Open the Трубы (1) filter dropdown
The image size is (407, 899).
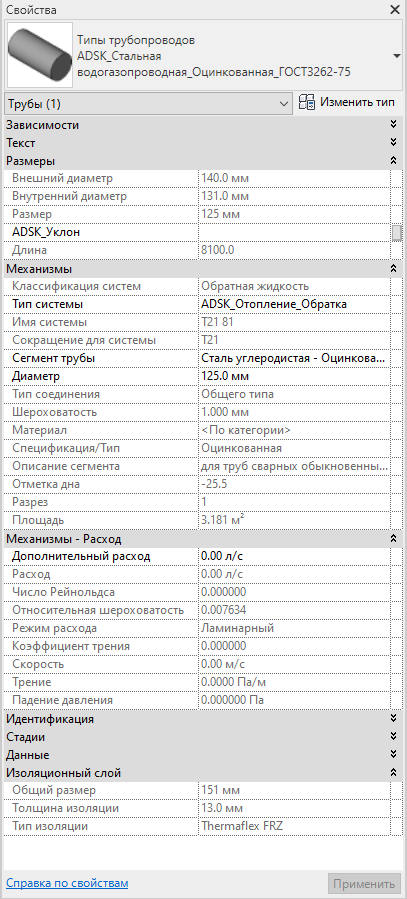click(148, 104)
